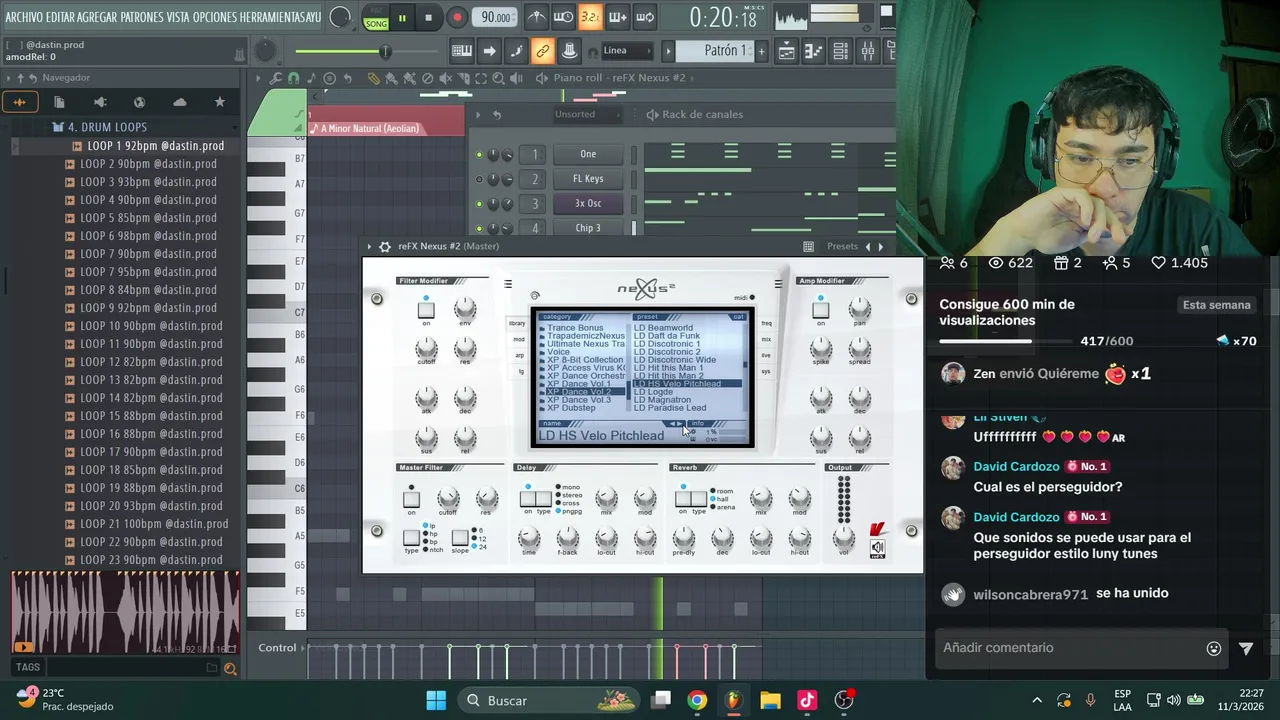Select the 3x Osc channel
This screenshot has width=1280, height=720.
tap(588, 203)
